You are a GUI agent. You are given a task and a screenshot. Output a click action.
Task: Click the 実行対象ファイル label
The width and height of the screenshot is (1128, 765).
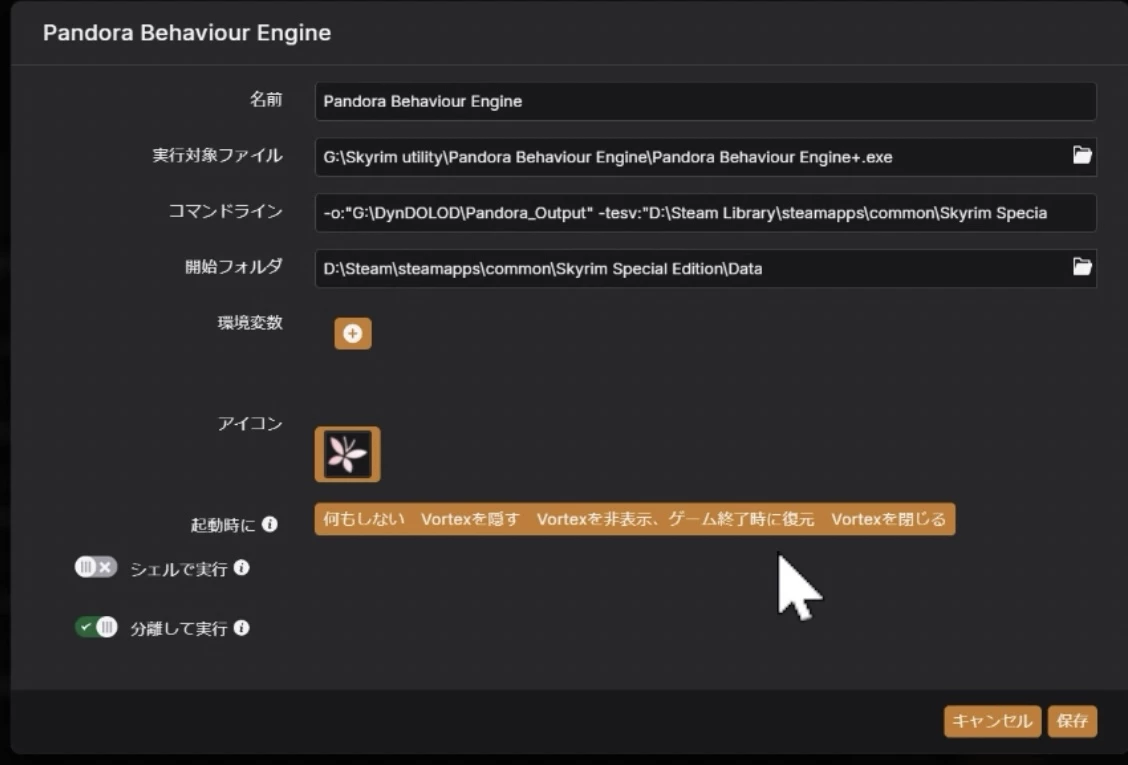[217, 155]
